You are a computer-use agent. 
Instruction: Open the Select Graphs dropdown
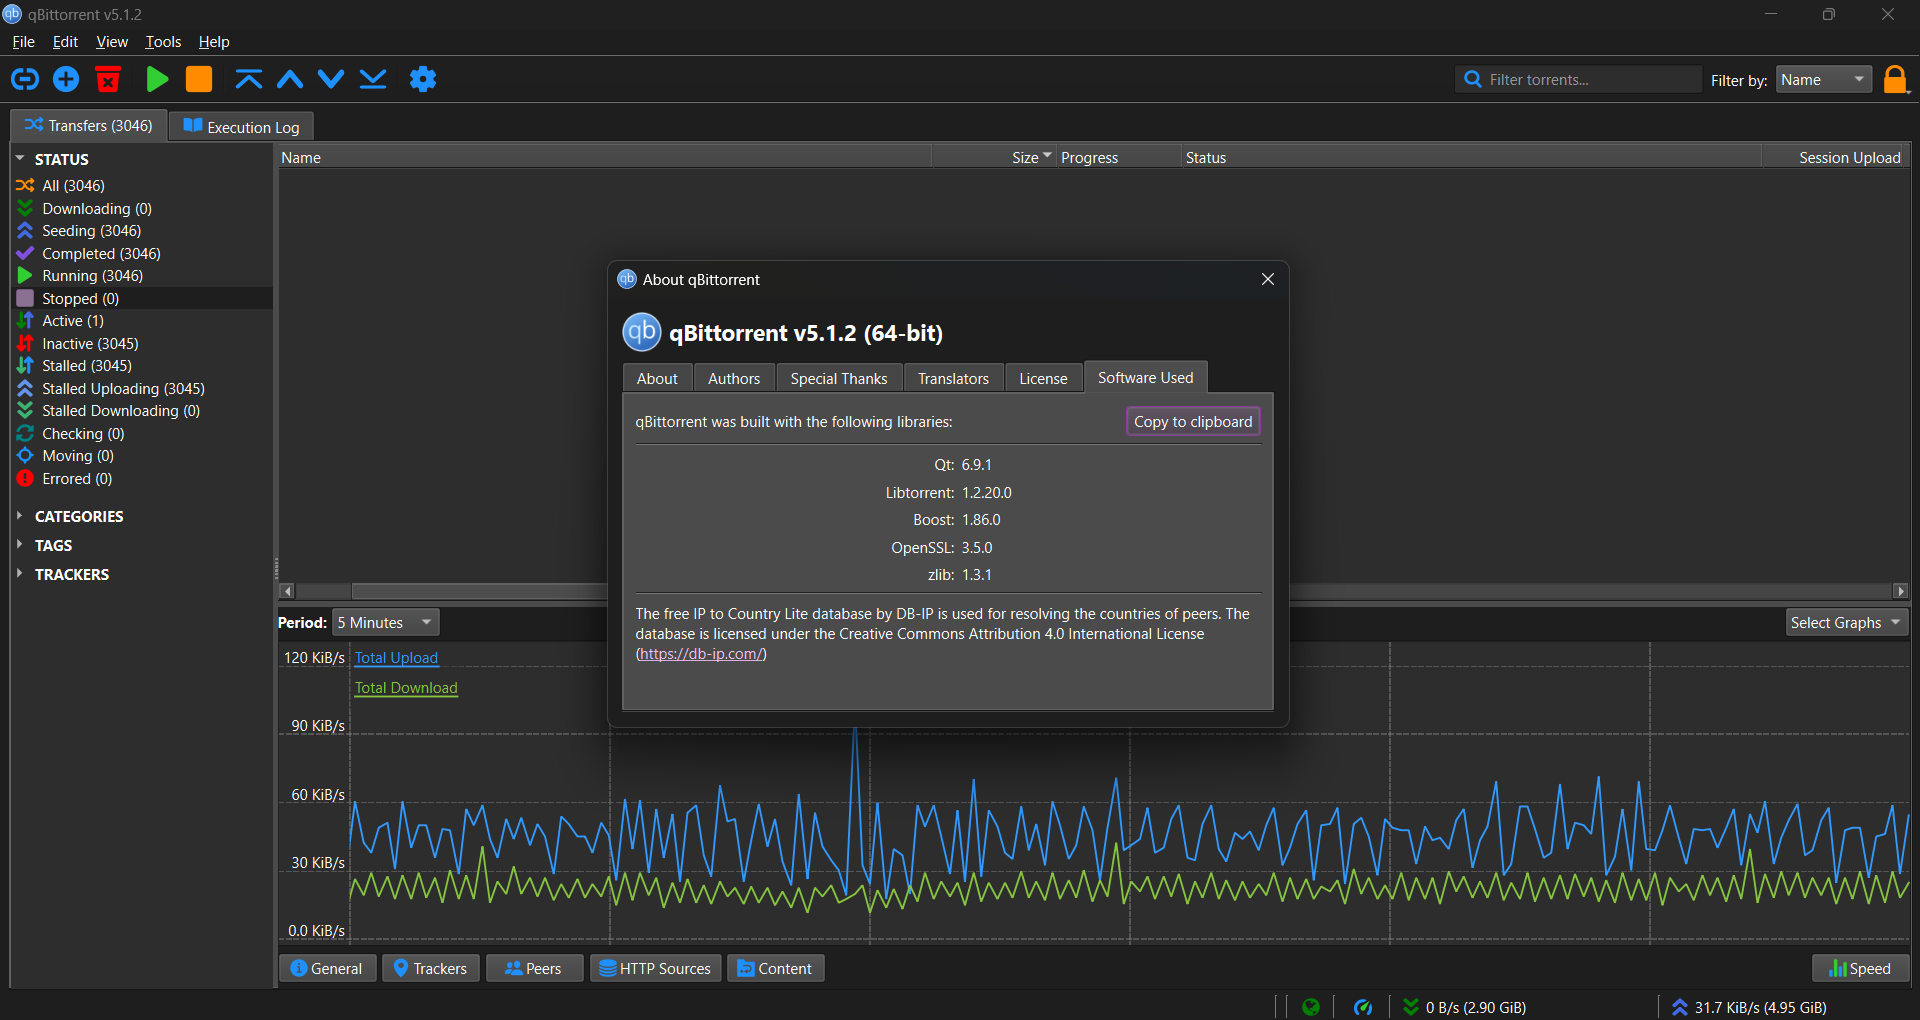[x=1845, y=622]
